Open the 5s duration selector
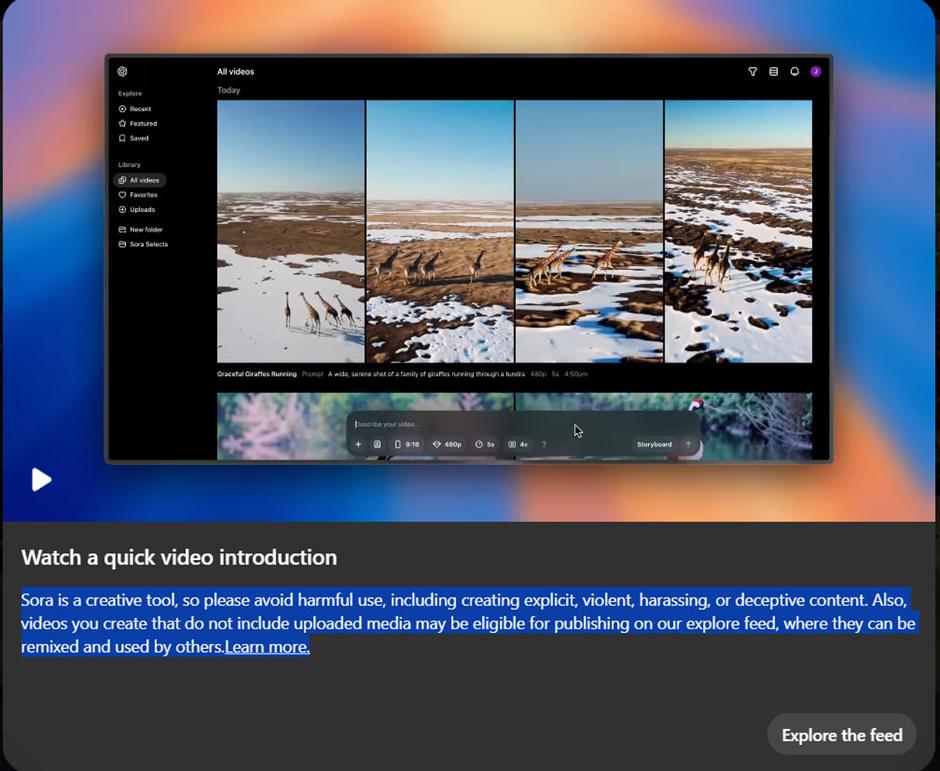 click(x=484, y=444)
